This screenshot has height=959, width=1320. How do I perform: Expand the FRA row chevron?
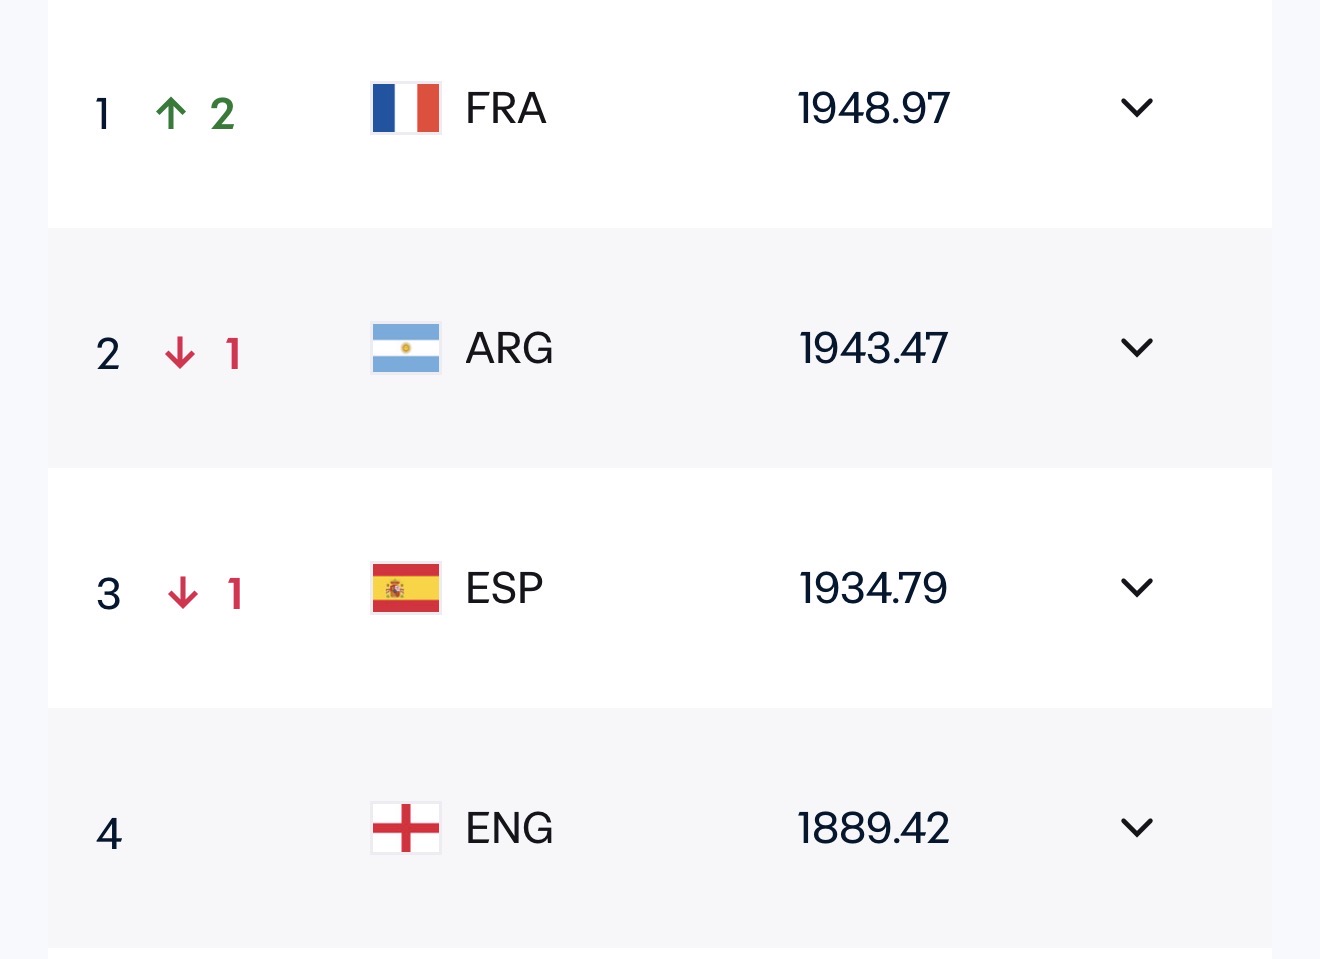coord(1137,108)
